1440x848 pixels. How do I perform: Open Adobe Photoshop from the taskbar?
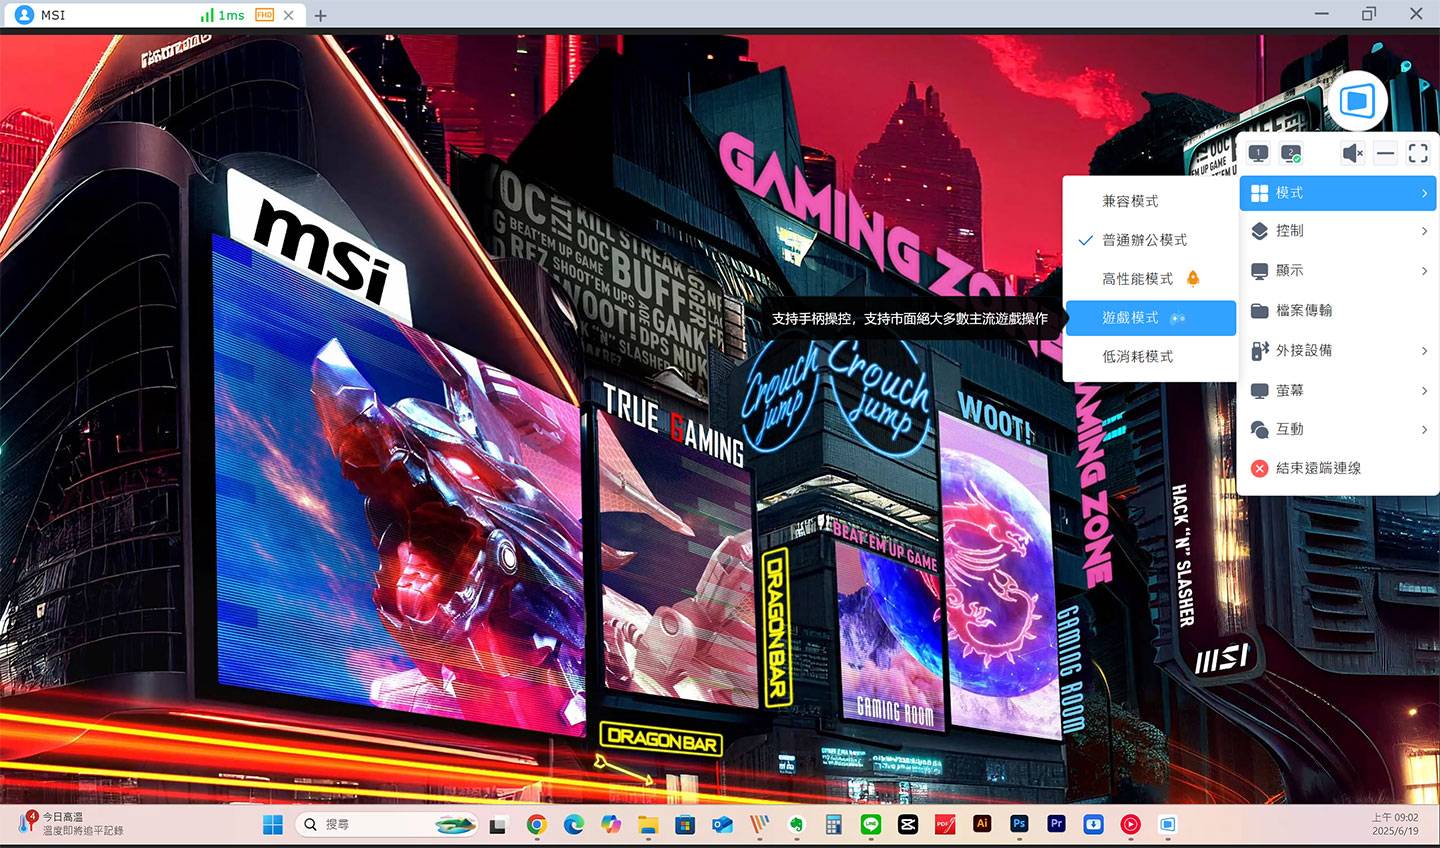[x=1019, y=824]
